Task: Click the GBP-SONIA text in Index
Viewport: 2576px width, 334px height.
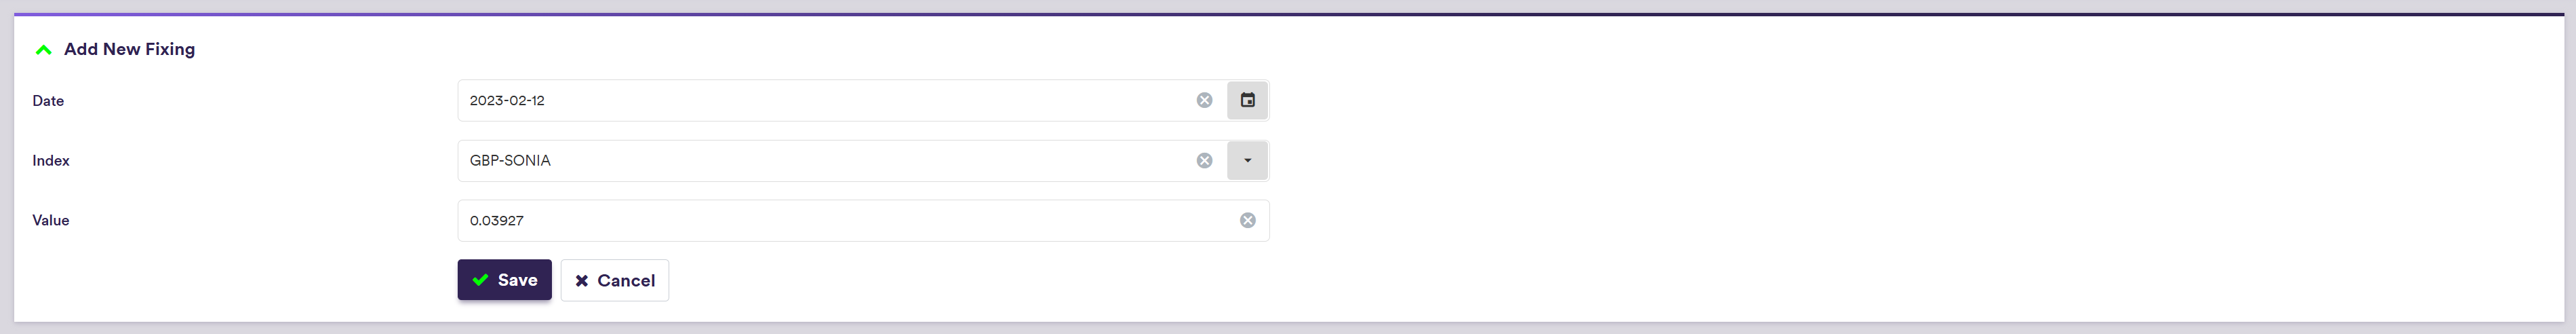Action: pos(510,160)
